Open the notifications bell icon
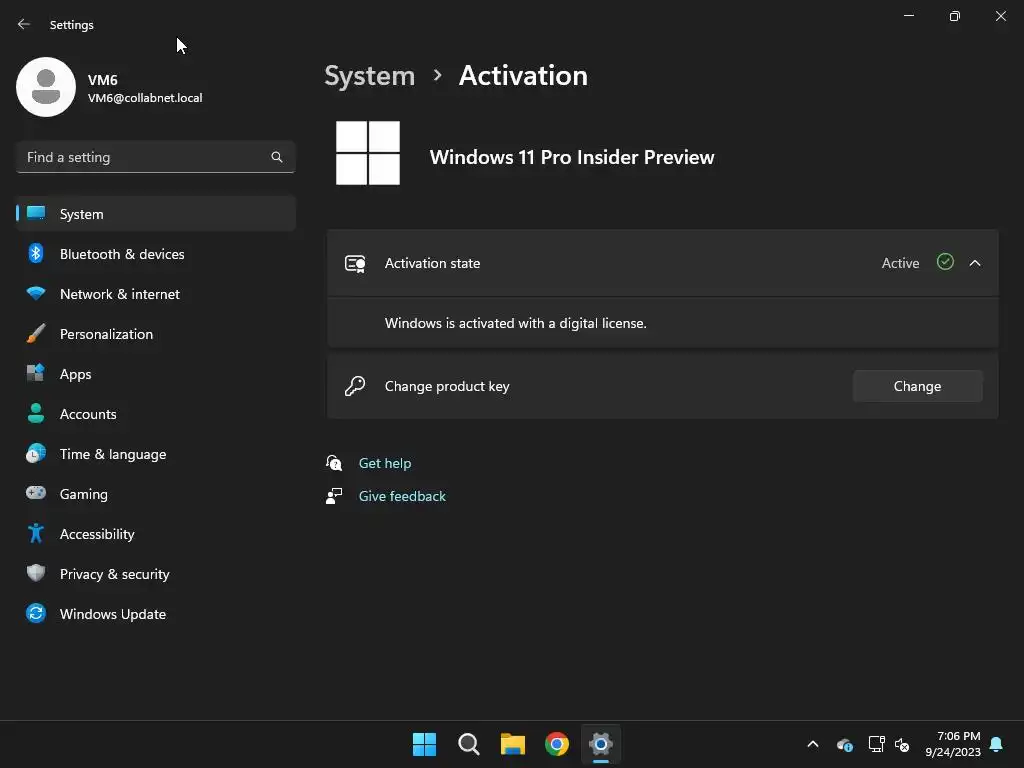 tap(996, 744)
